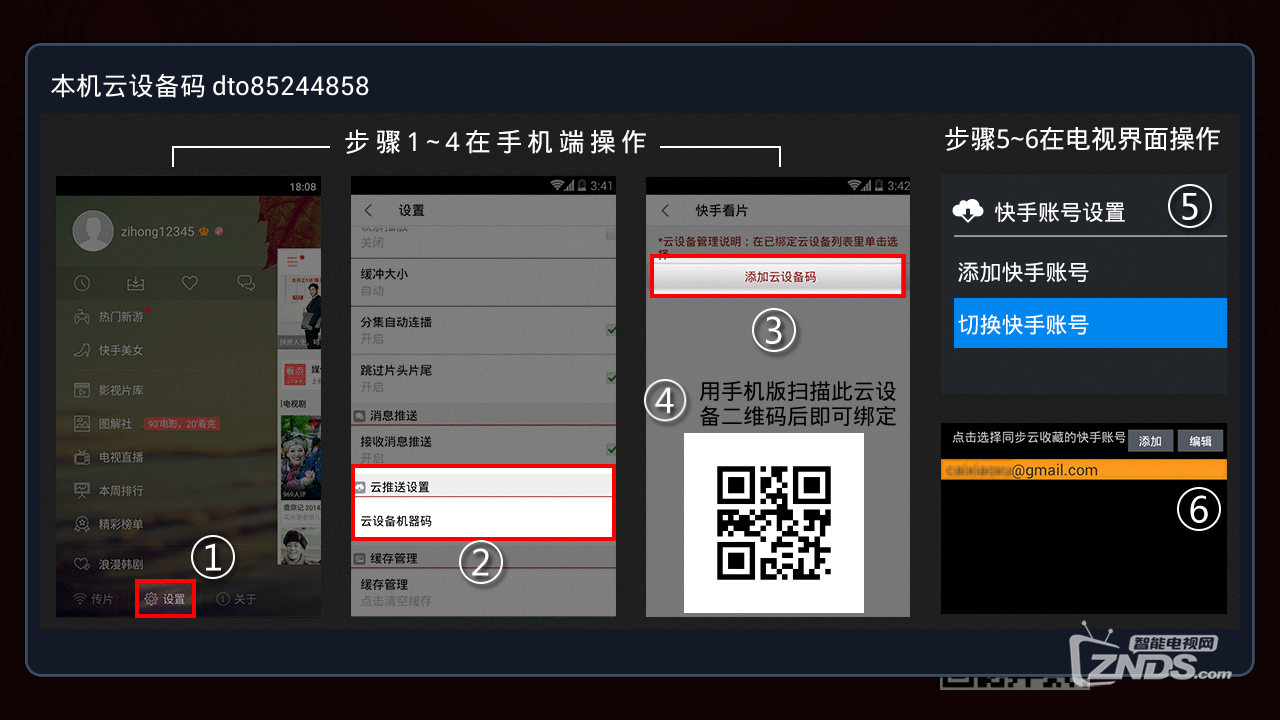Click the 电视剧 poster thumbnail in phone screen
This screenshot has width=1280, height=720.
tap(299, 456)
